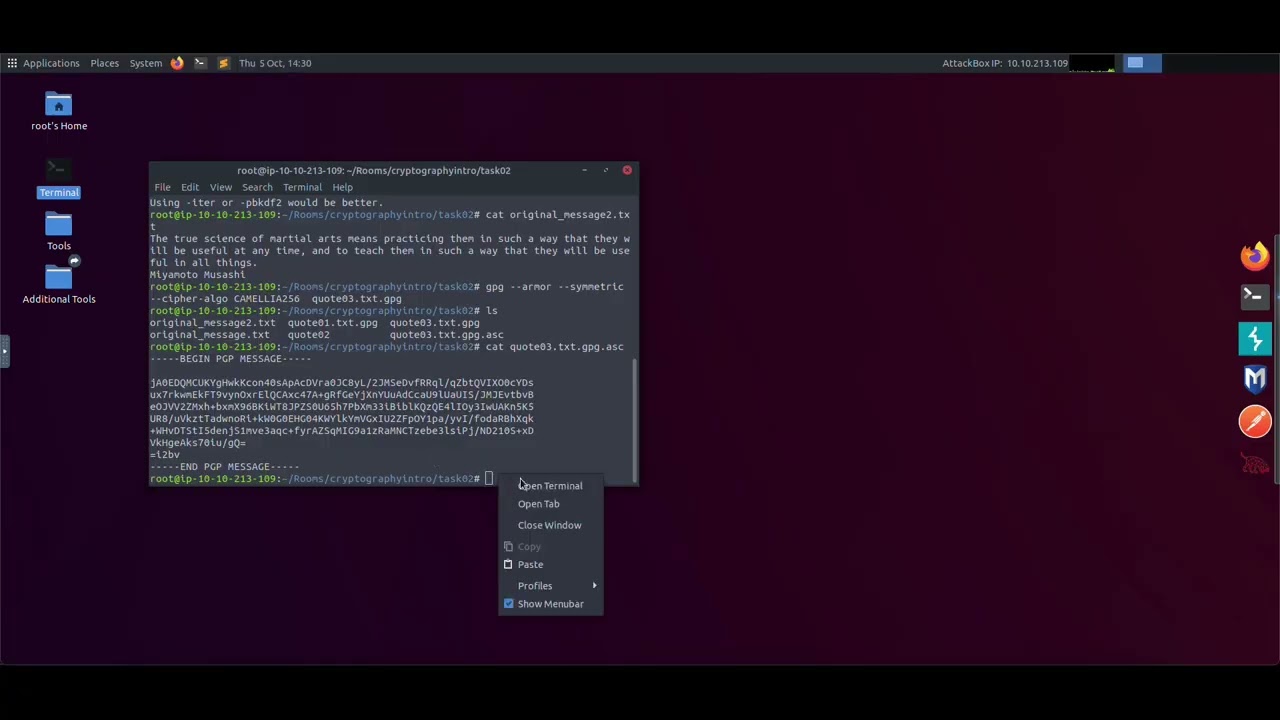
Task: Open Help menu in terminal window
Action: [x=342, y=187]
